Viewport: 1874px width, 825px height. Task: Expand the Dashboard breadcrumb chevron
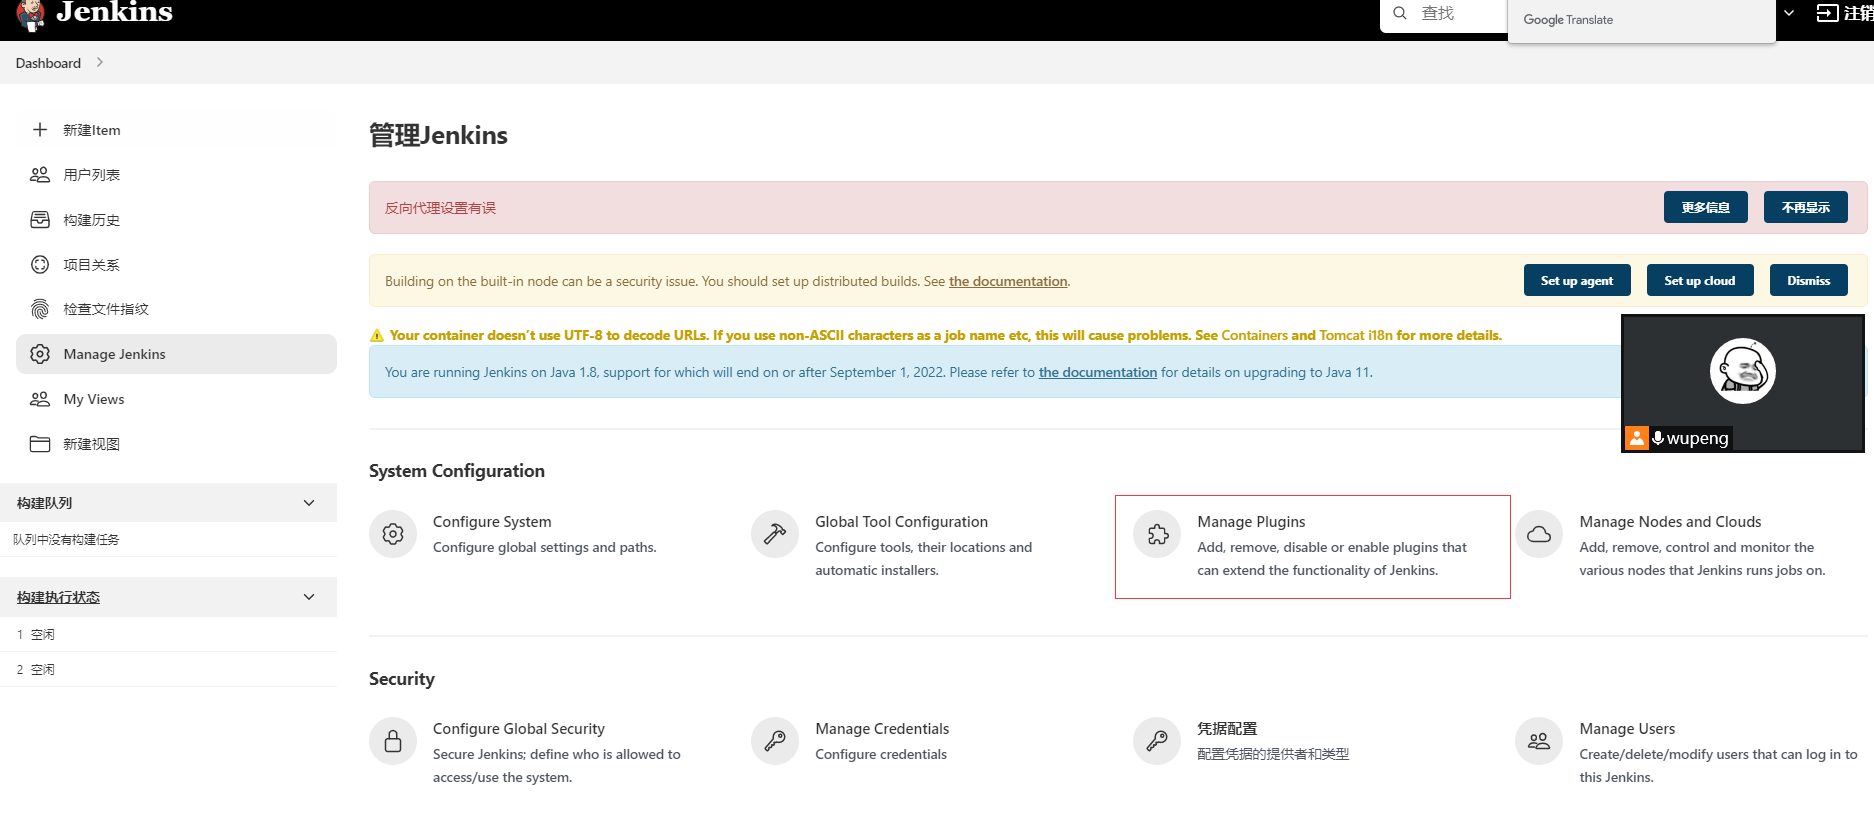coord(99,62)
